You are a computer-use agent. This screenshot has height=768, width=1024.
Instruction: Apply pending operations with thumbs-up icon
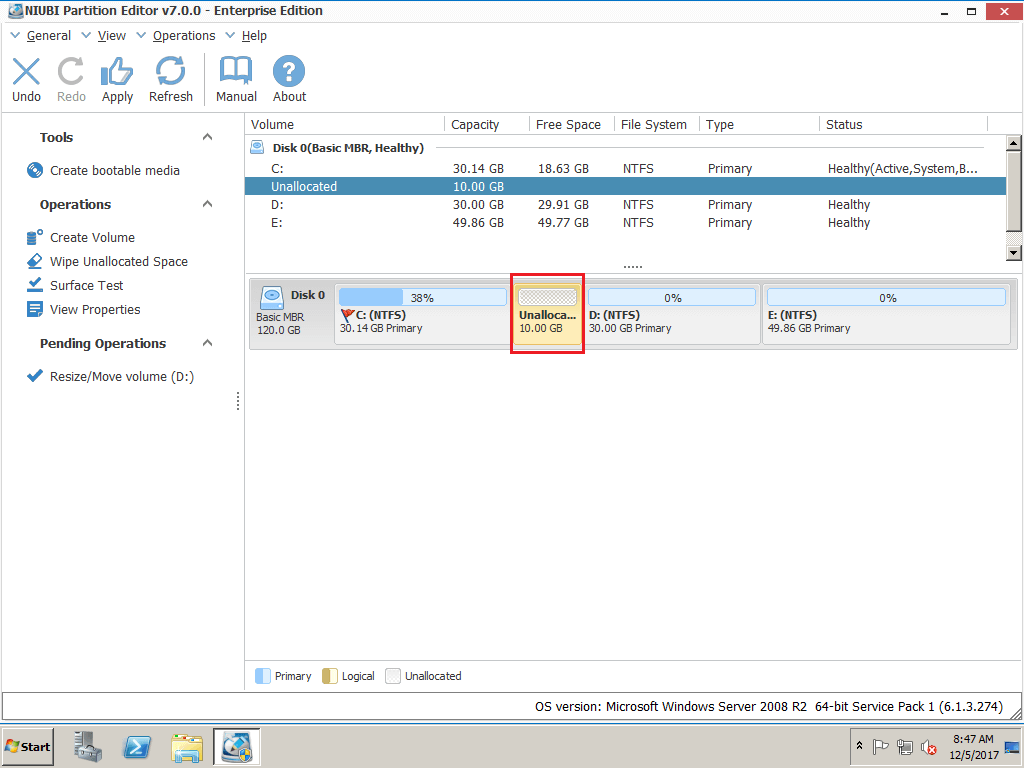tap(117, 72)
